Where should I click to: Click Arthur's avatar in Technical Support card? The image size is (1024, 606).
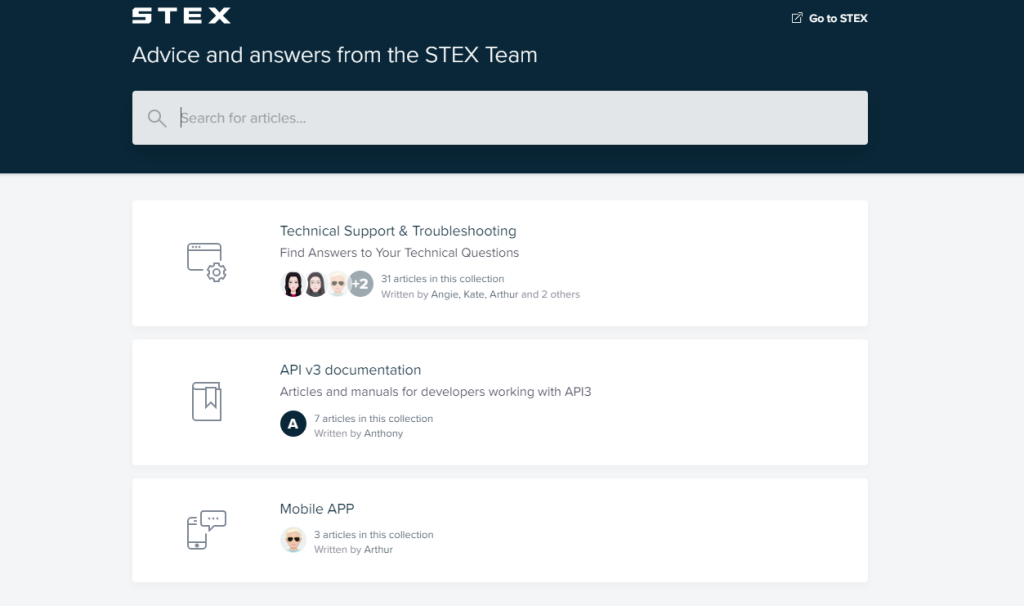coord(338,284)
